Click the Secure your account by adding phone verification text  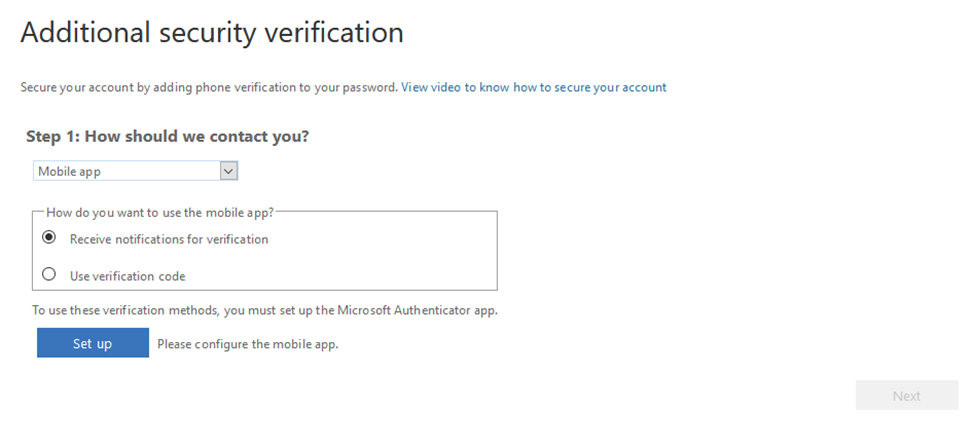[x=209, y=87]
